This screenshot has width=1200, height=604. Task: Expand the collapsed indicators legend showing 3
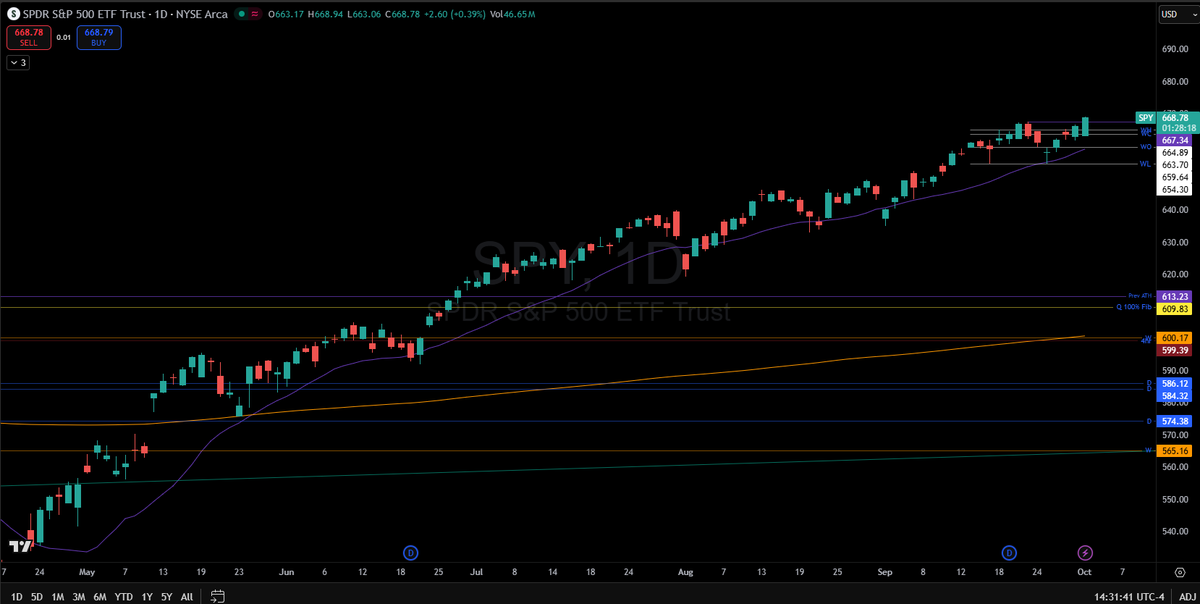click(x=19, y=62)
